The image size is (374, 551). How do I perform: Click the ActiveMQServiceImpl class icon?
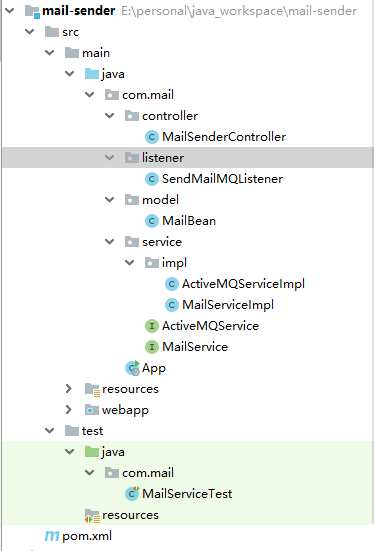pos(172,284)
